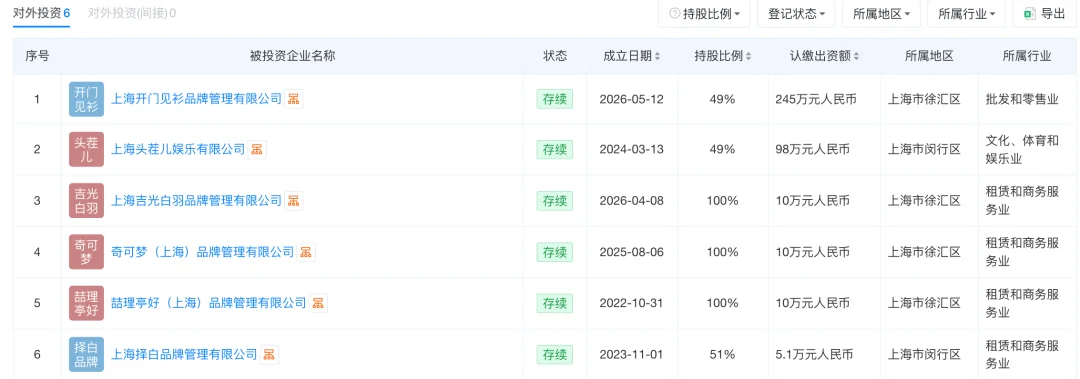
Task: Click the 吉光白羽 company logo
Action: coord(87,201)
